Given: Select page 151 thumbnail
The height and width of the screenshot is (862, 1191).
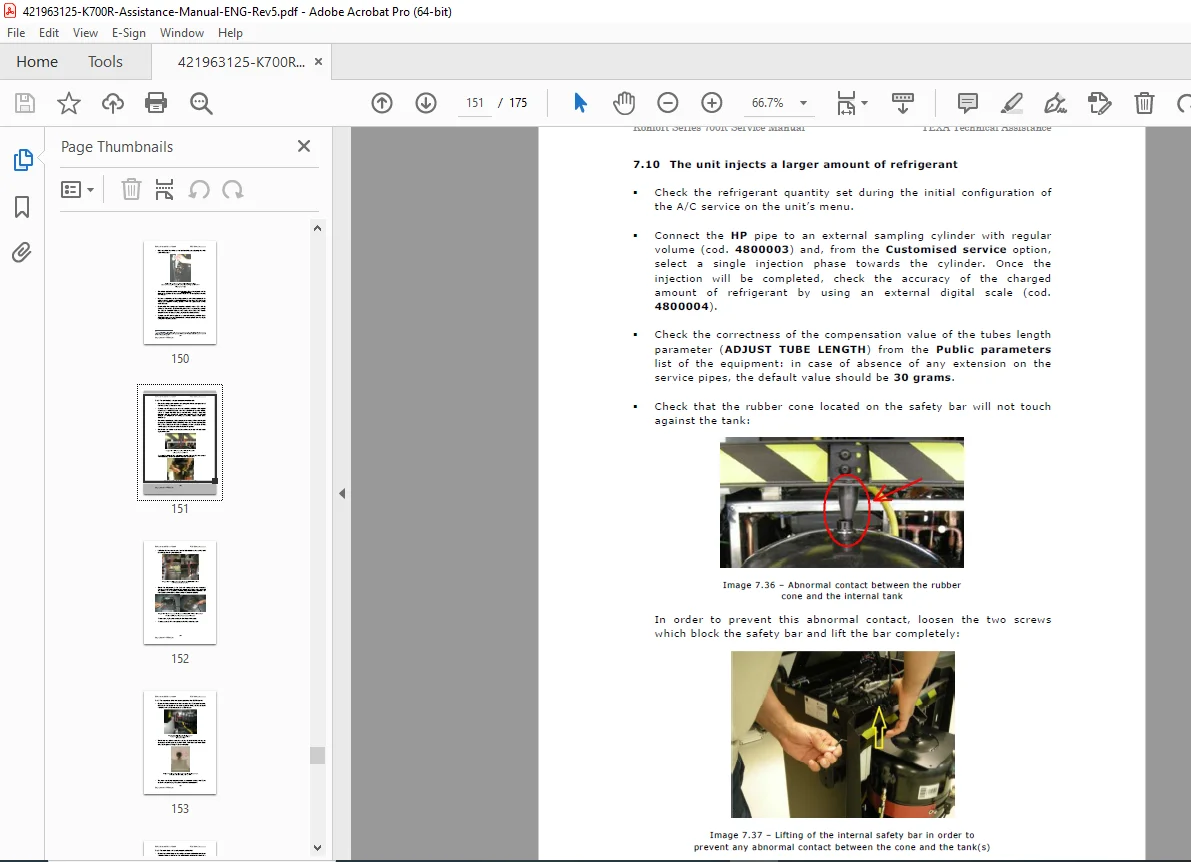Looking at the screenshot, I should [x=180, y=442].
